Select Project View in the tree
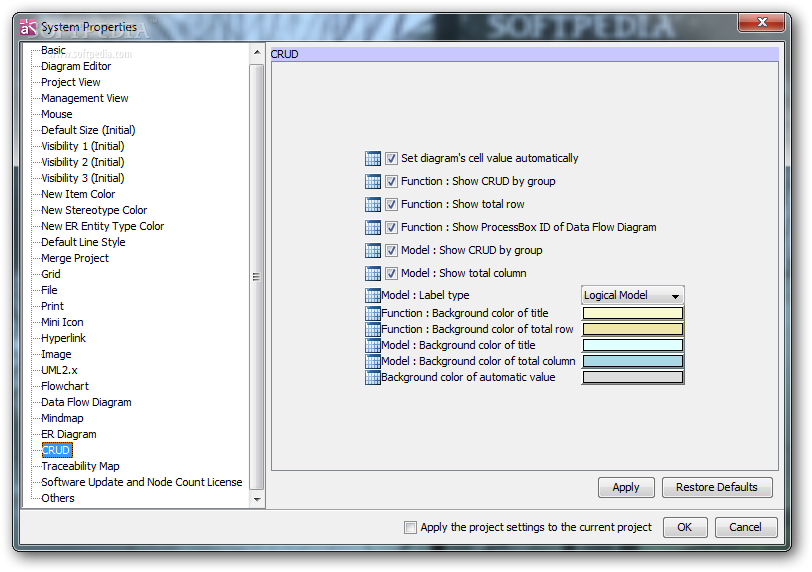The width and height of the screenshot is (812, 572). tap(71, 82)
